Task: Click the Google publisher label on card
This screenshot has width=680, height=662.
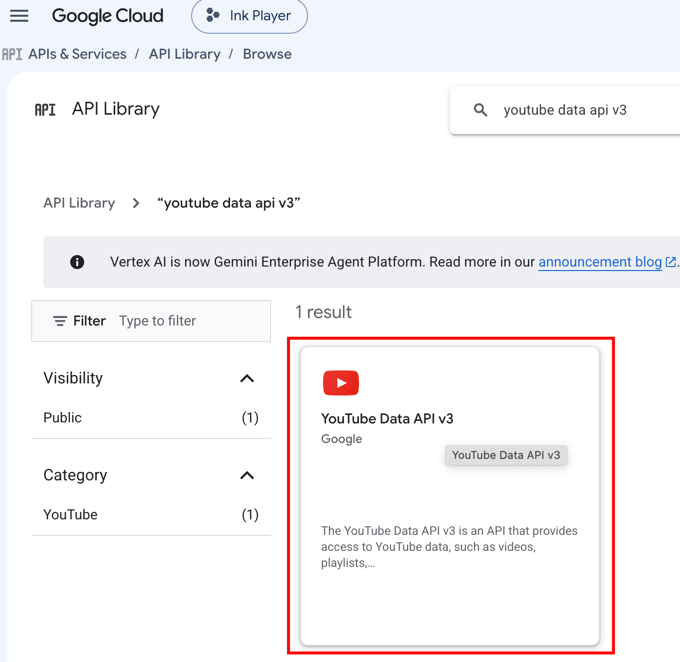Action: tap(341, 439)
